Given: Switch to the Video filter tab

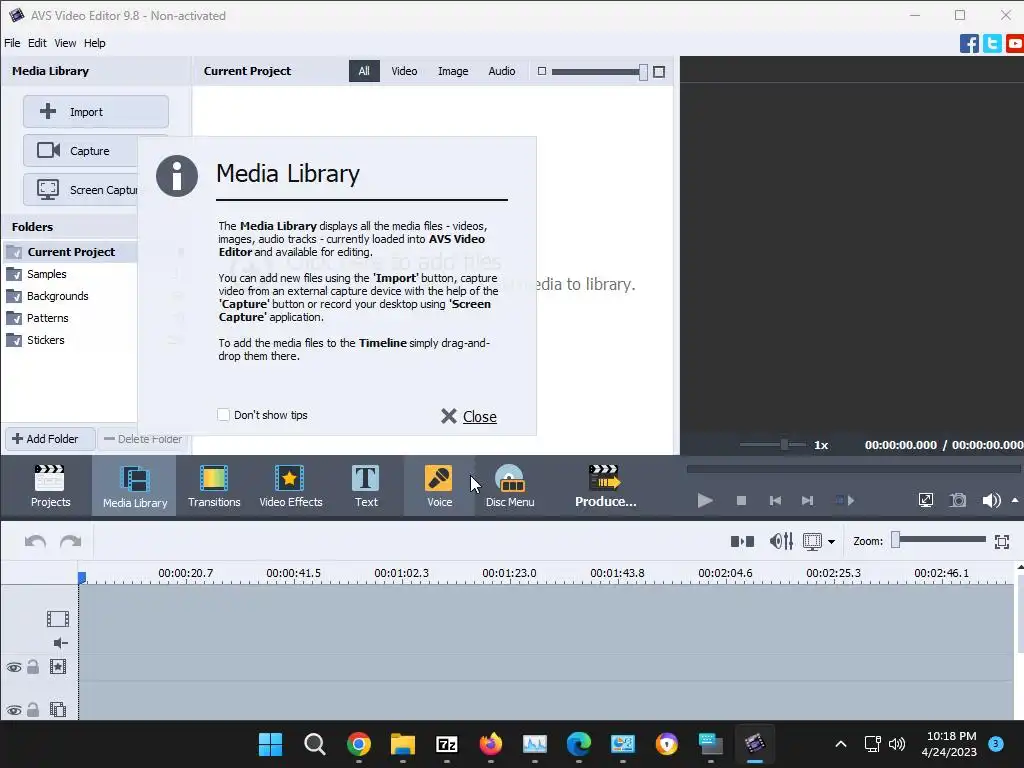Looking at the screenshot, I should (404, 71).
